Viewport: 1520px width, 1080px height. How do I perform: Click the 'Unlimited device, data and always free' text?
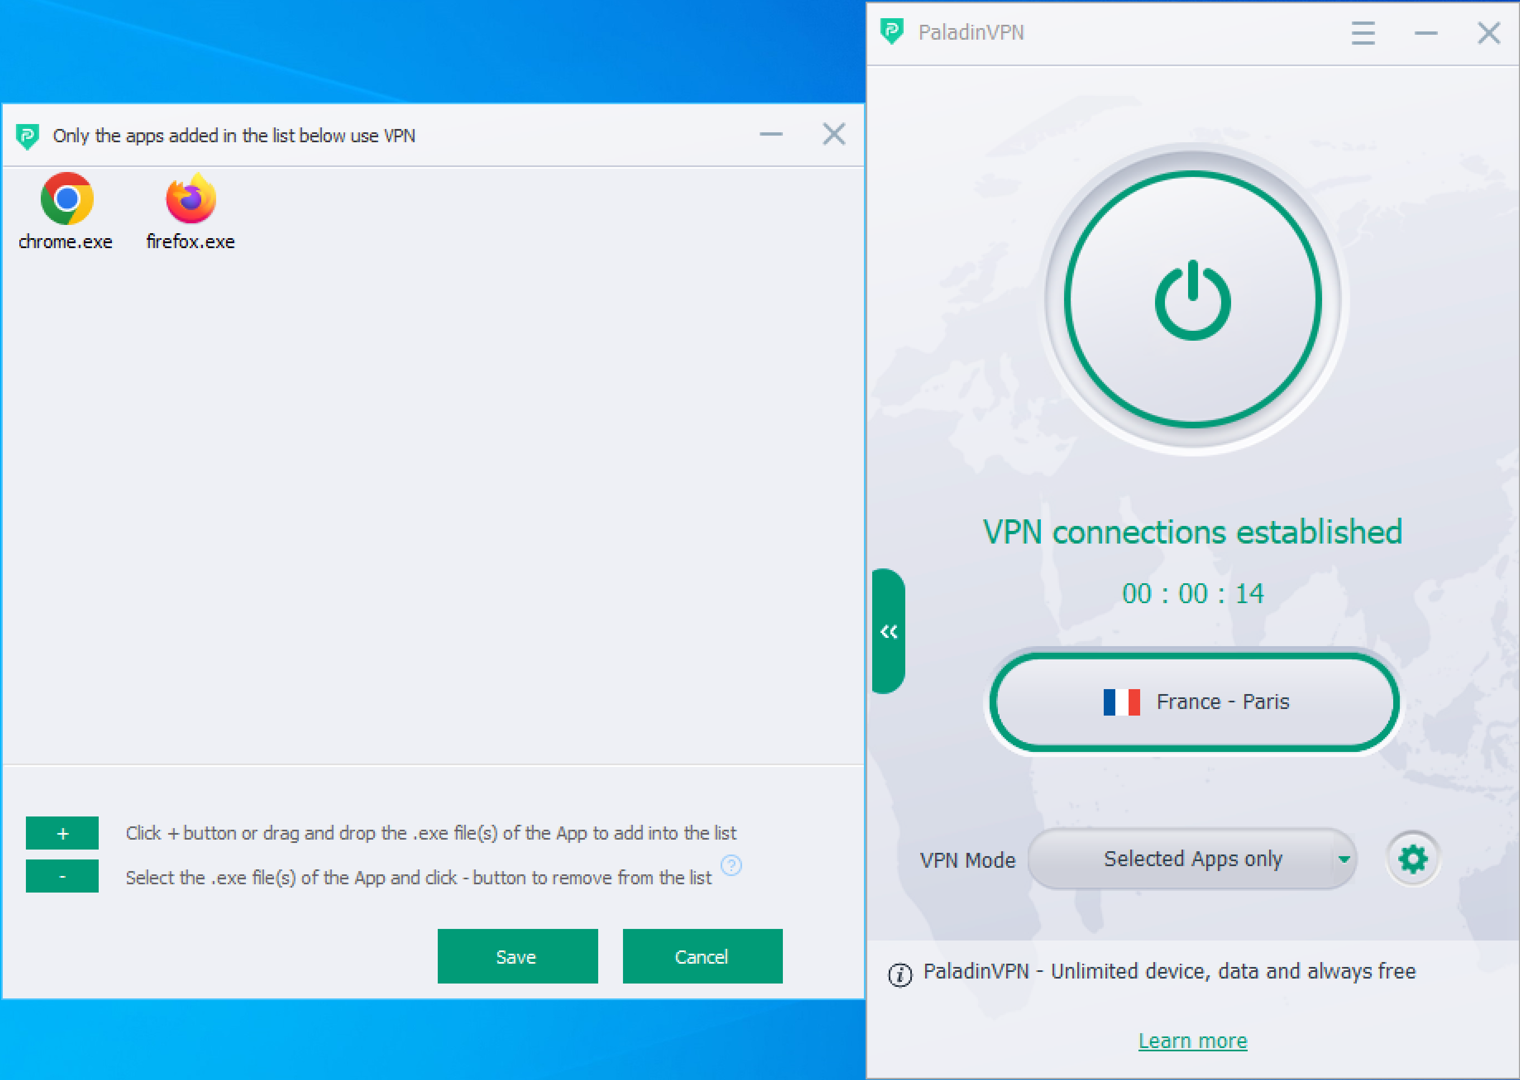point(1233,971)
